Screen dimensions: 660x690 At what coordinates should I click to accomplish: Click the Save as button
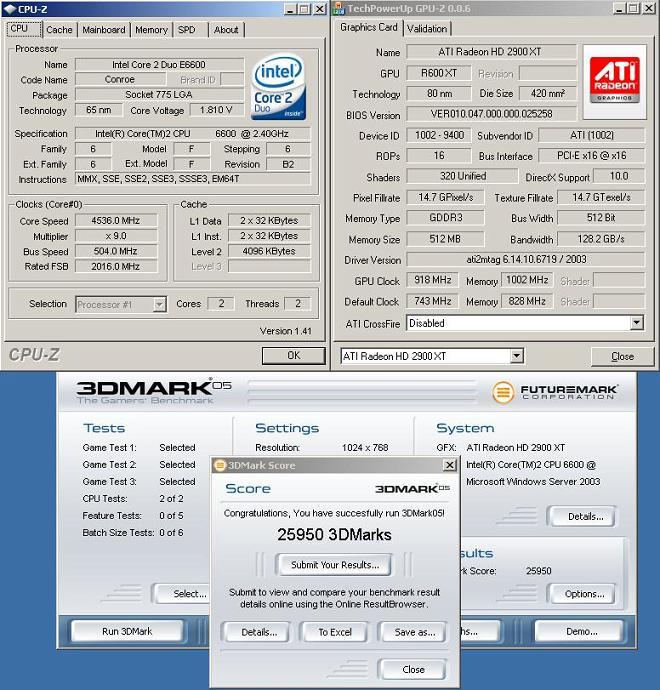point(414,632)
